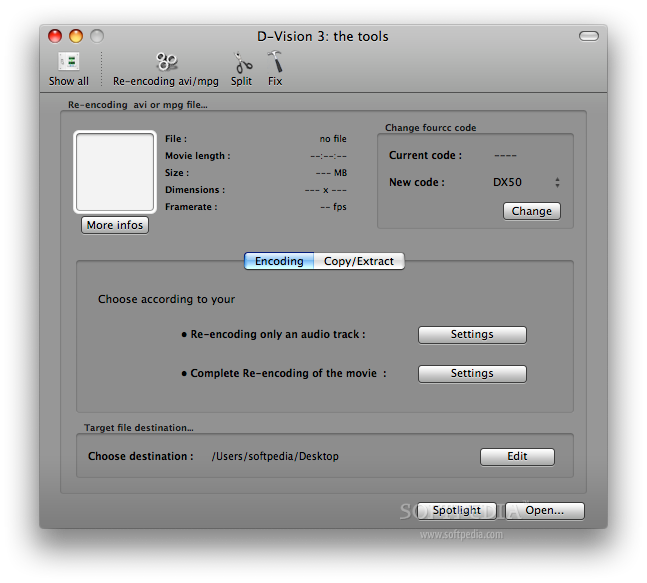Click the '-- fps' Framerate value
This screenshot has width=647, height=583.
333,207
